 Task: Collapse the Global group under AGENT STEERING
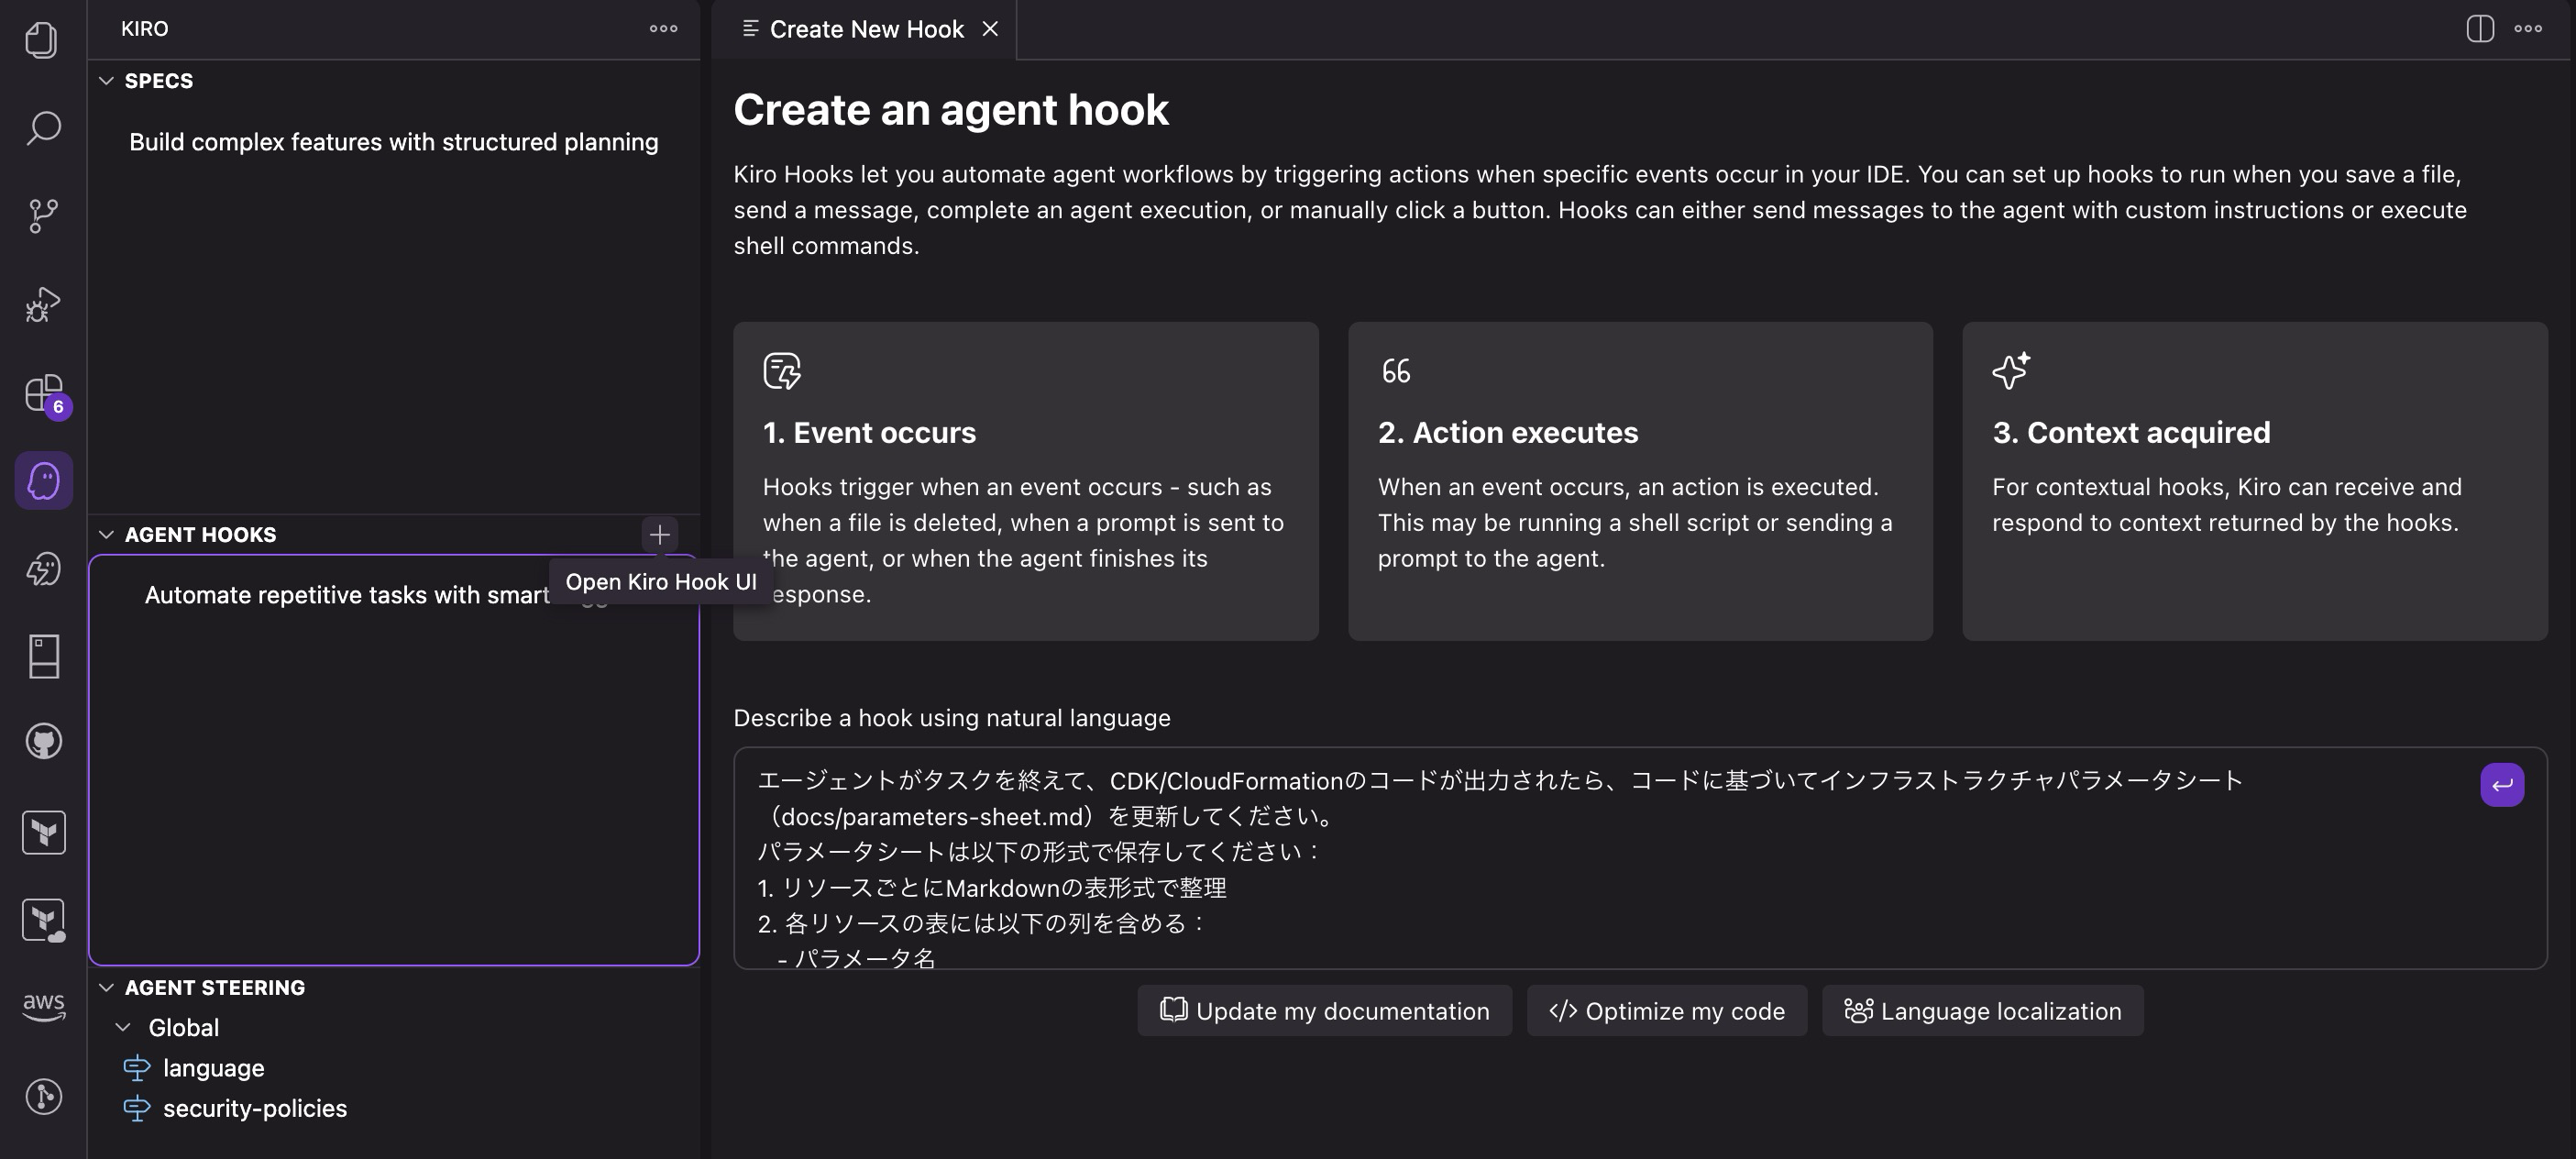click(x=123, y=1027)
